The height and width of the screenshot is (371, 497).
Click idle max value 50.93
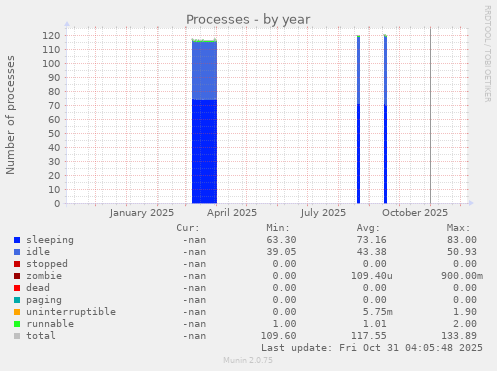(462, 252)
